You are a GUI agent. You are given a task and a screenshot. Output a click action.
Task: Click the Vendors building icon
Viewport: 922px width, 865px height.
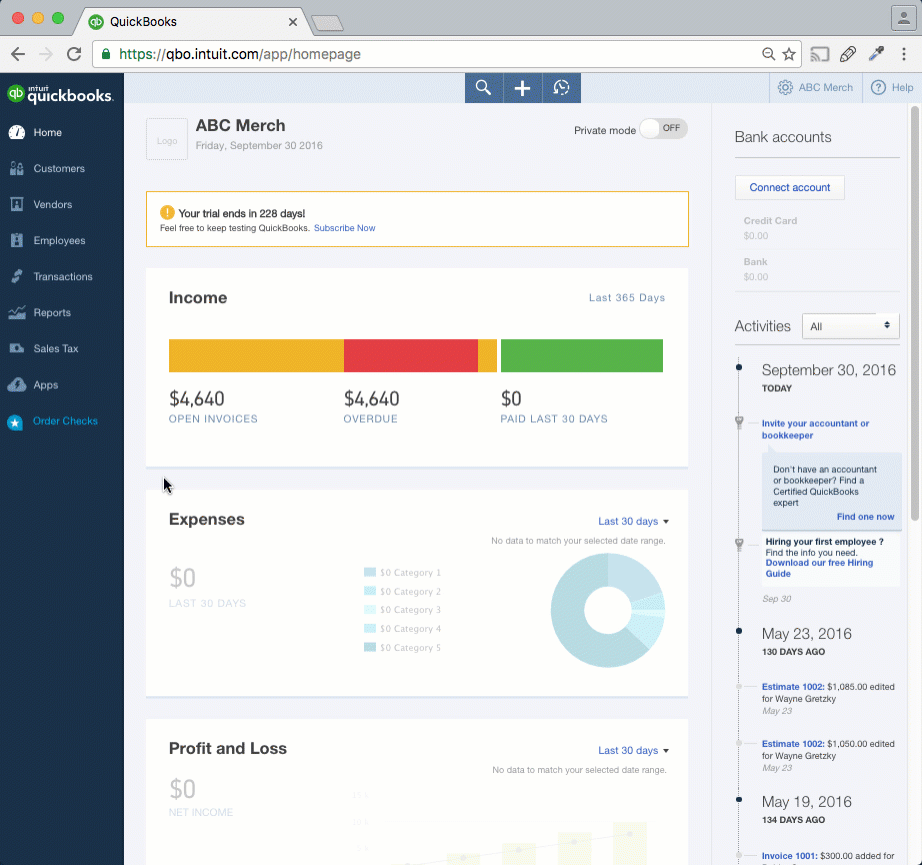pos(17,204)
